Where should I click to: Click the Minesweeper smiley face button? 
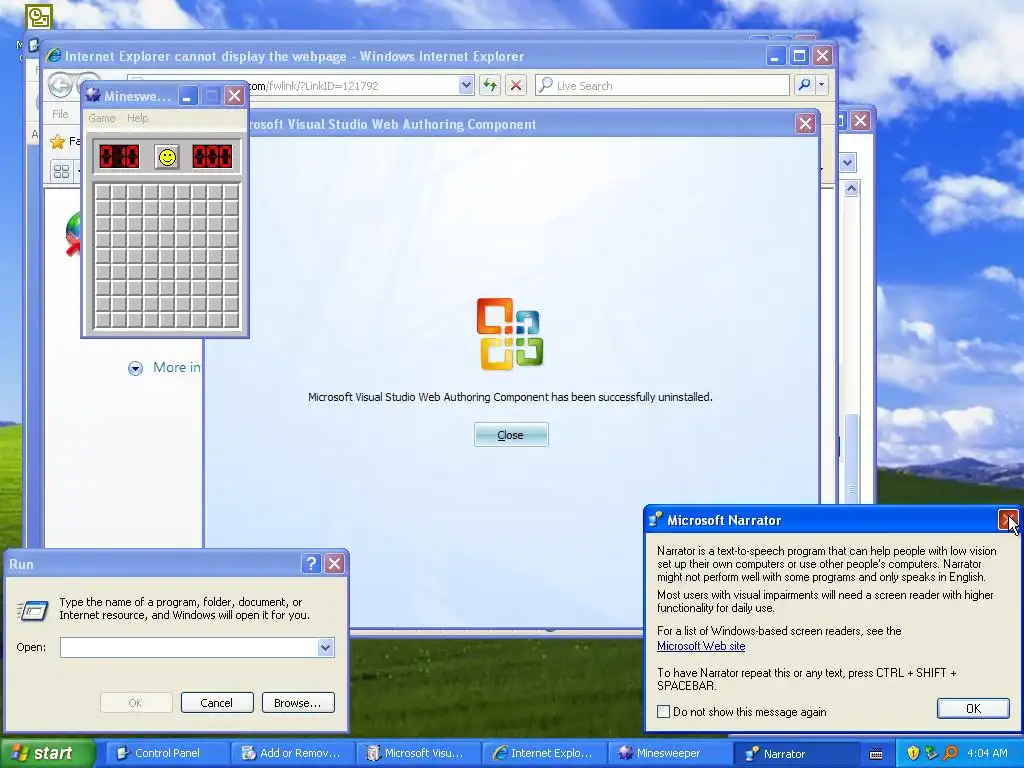coord(167,157)
